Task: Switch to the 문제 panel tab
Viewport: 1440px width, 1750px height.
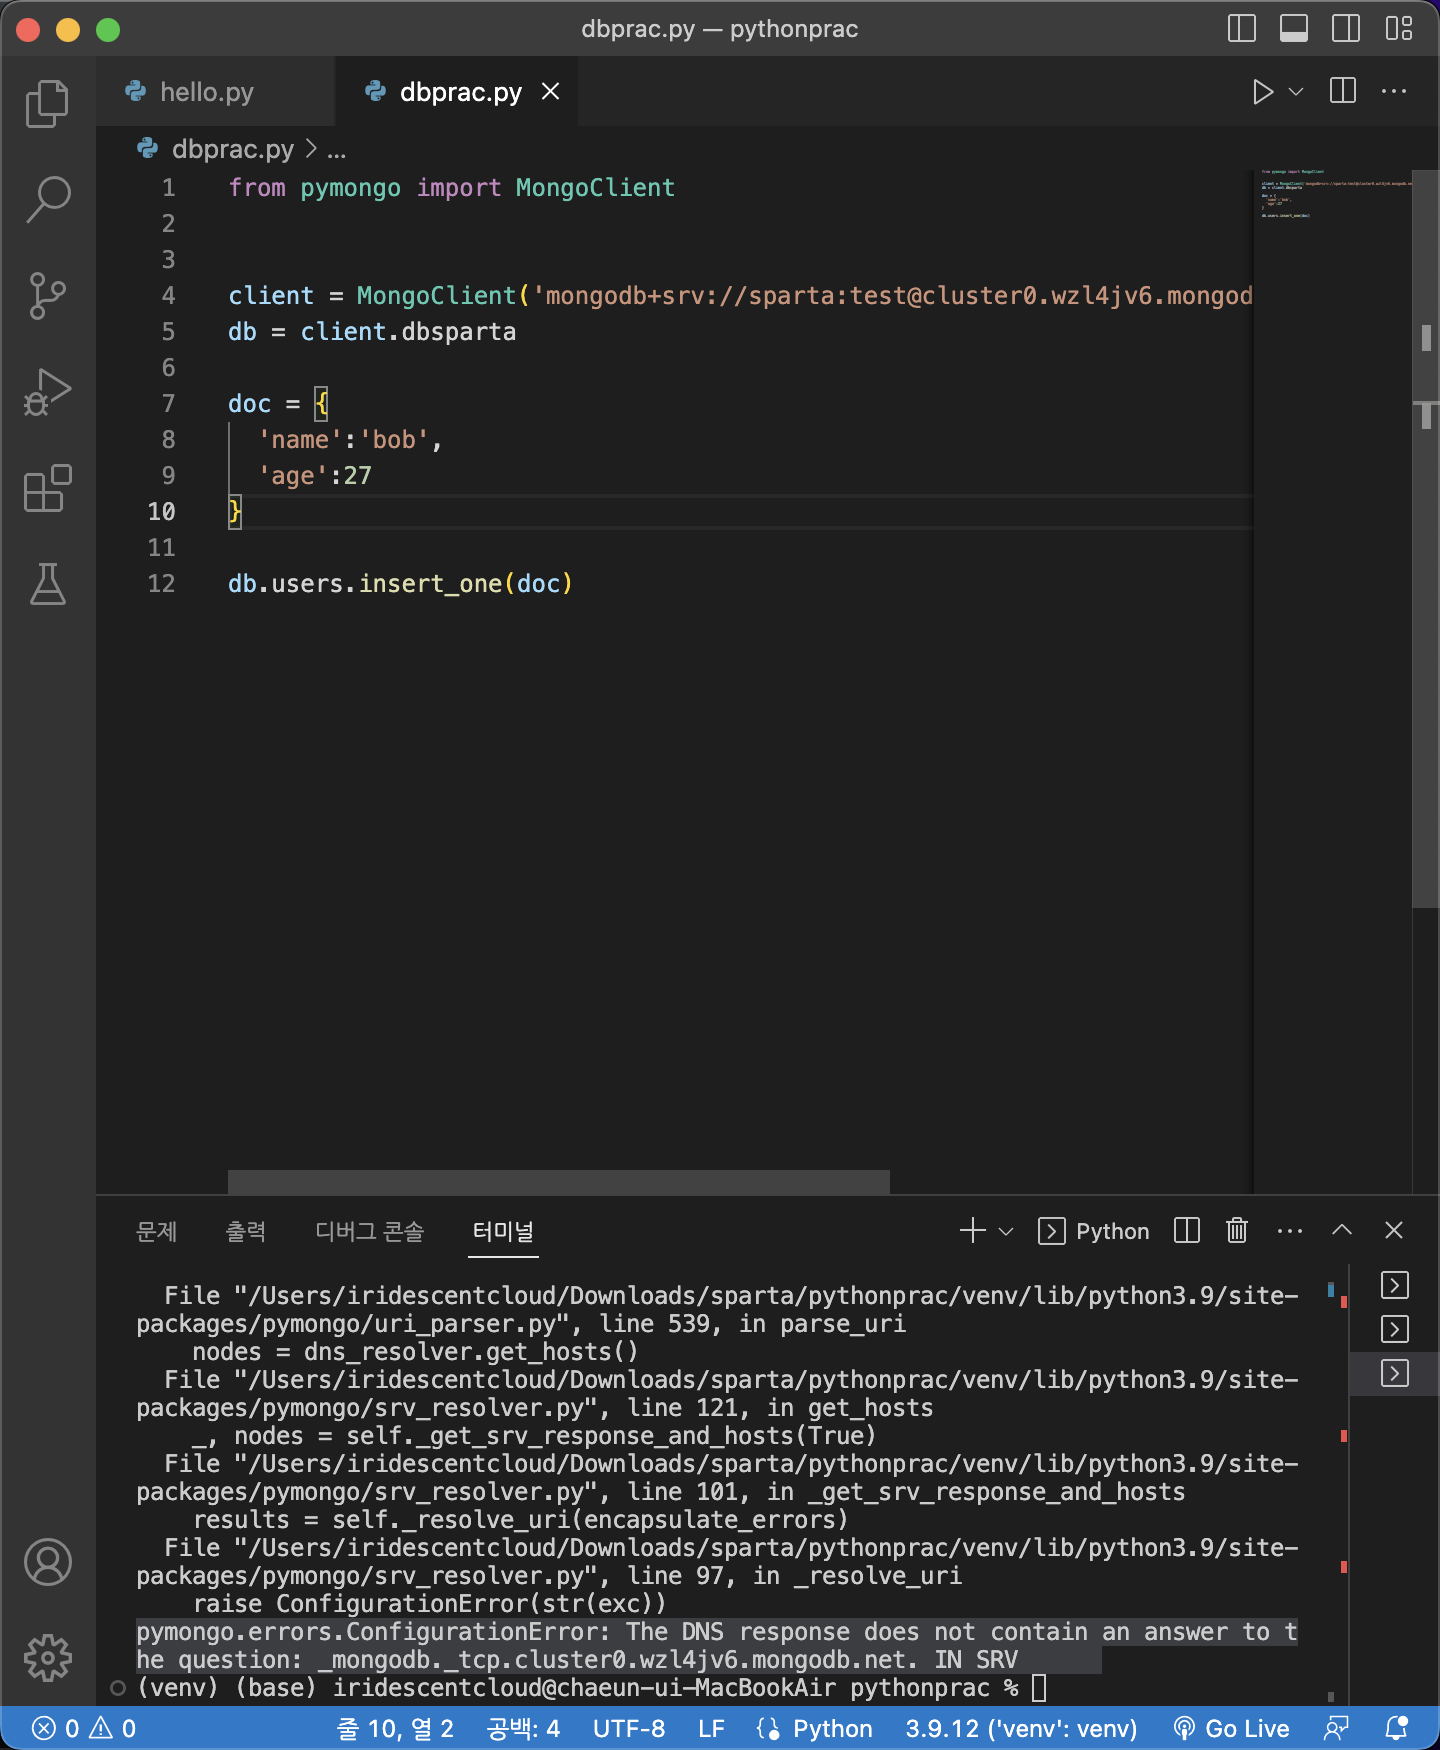Action: tap(157, 1231)
